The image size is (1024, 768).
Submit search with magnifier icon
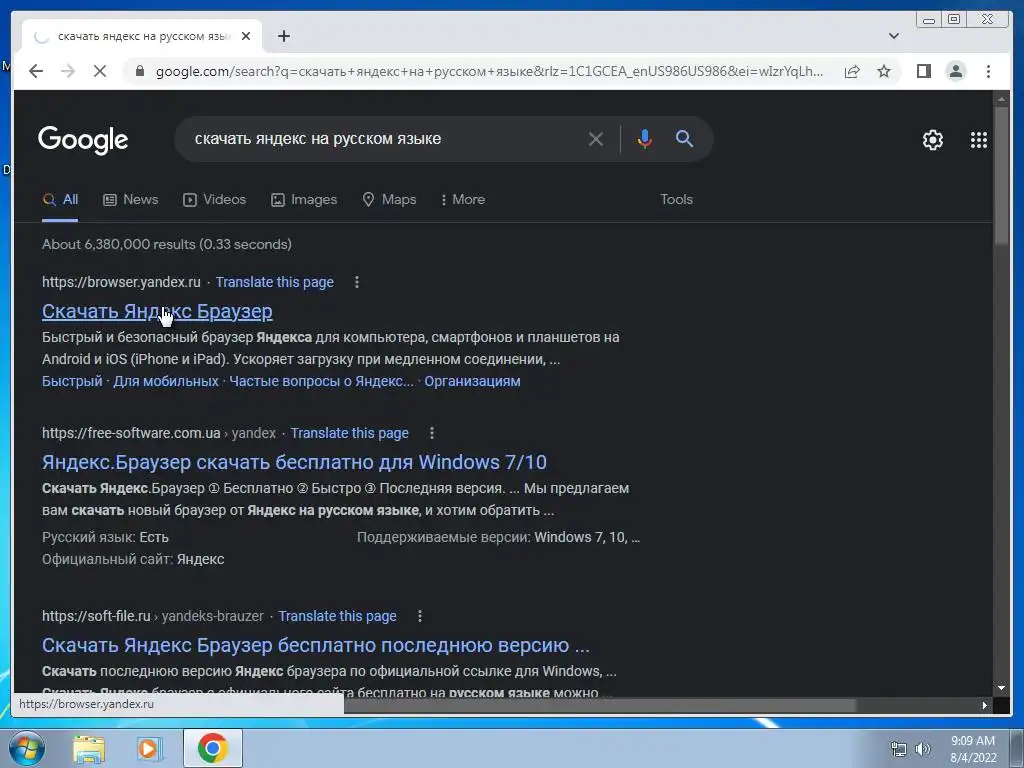[684, 138]
